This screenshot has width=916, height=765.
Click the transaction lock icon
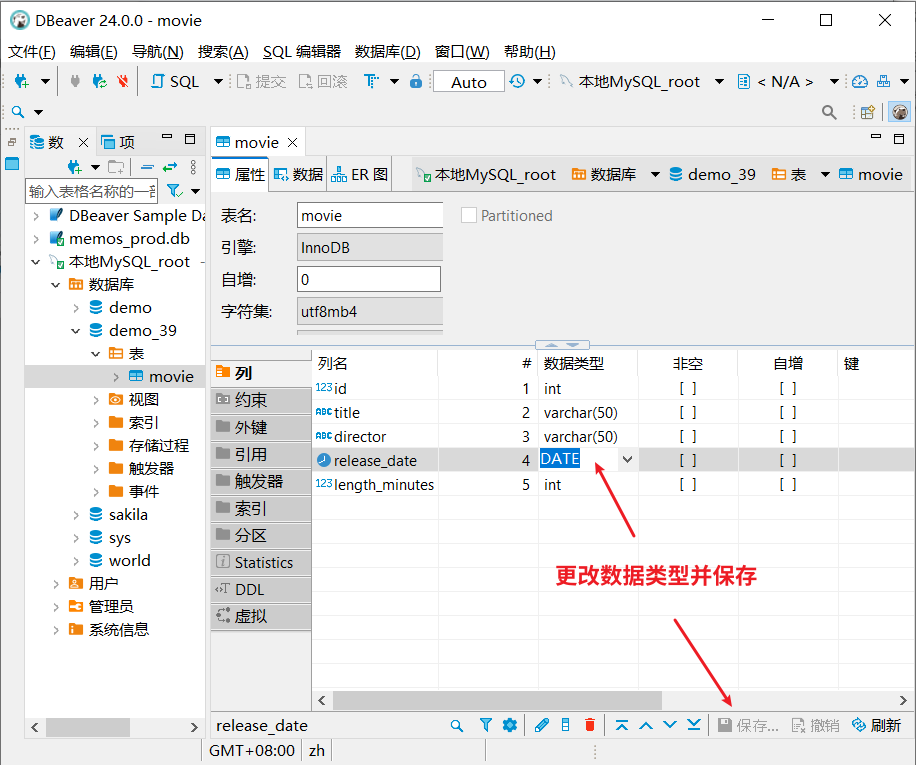(415, 81)
